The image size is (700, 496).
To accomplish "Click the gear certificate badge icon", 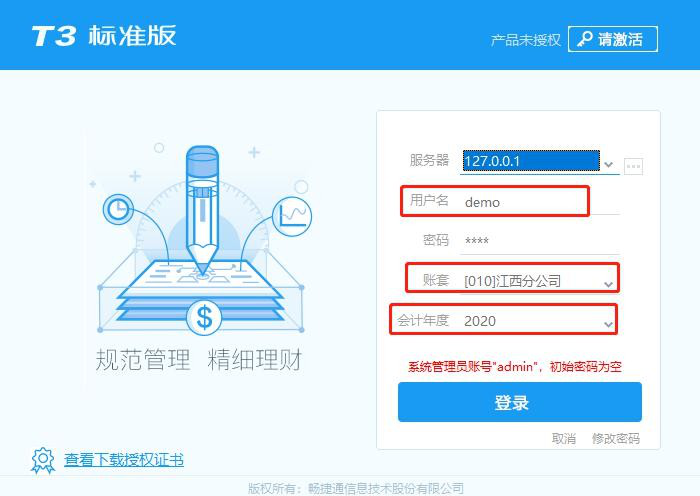I will point(43,460).
